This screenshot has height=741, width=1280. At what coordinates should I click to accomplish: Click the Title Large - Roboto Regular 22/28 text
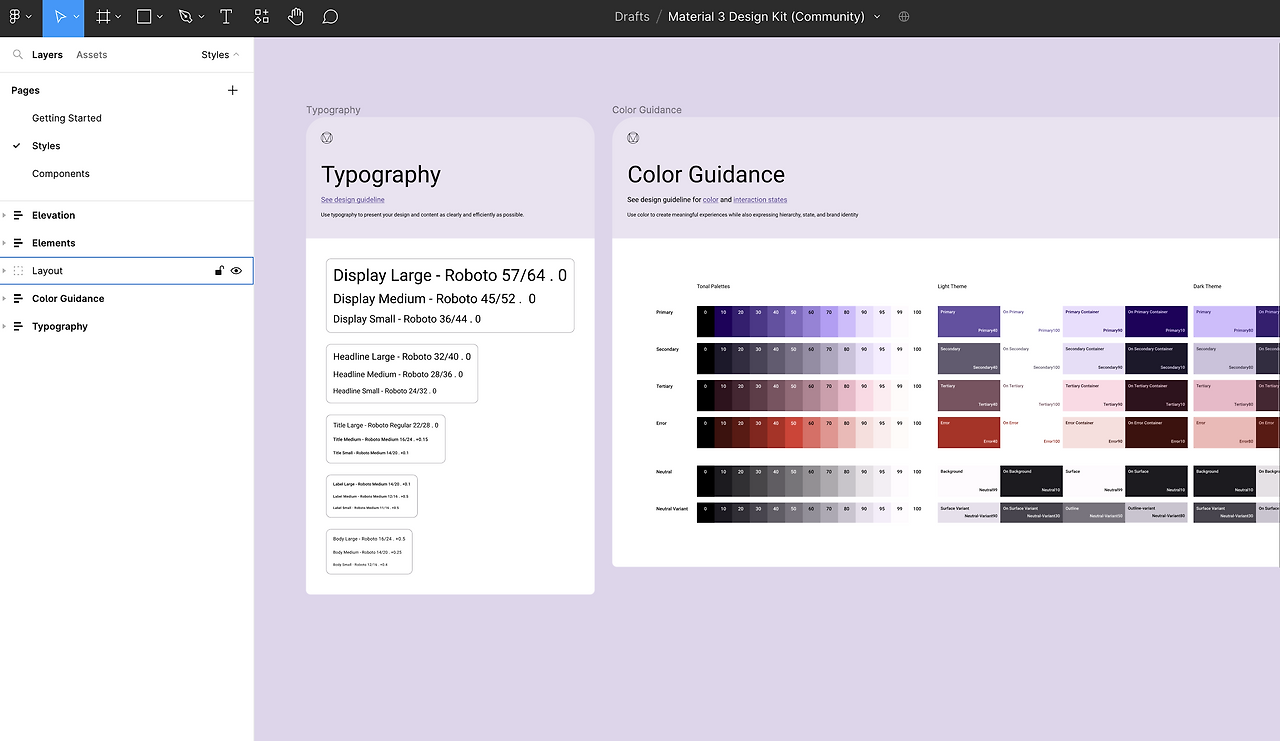[x=386, y=425]
